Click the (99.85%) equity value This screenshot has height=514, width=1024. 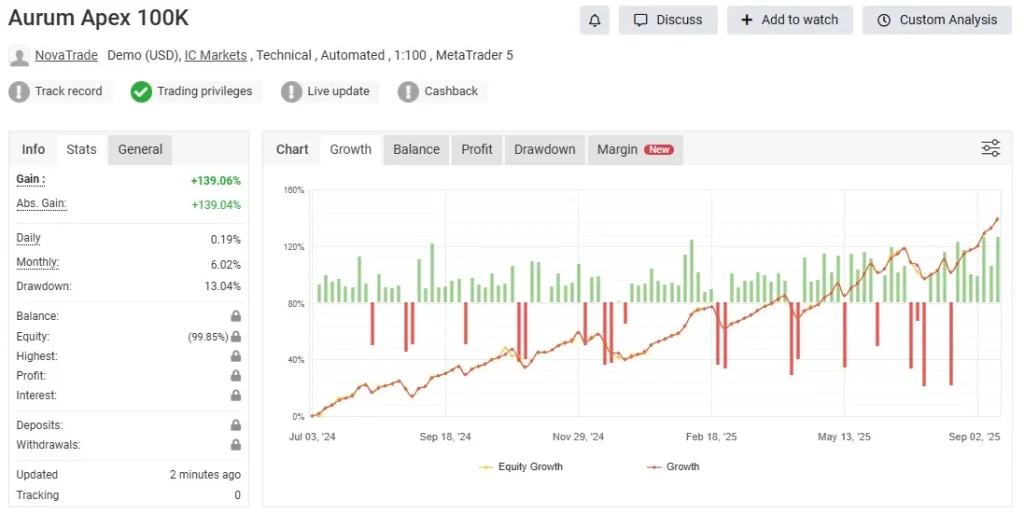click(x=208, y=337)
